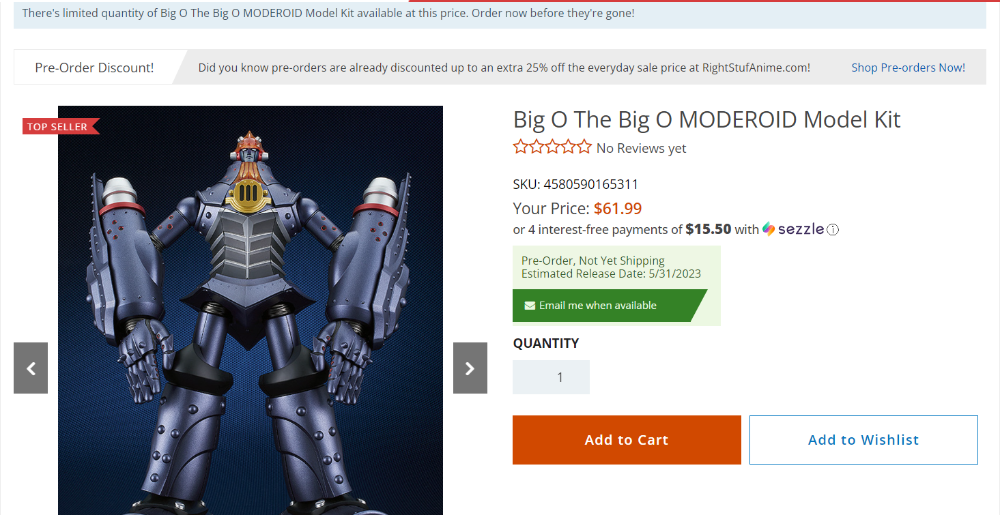Select the fifth rating star
Image resolution: width=1000 pixels, height=515 pixels.
tap(584, 147)
